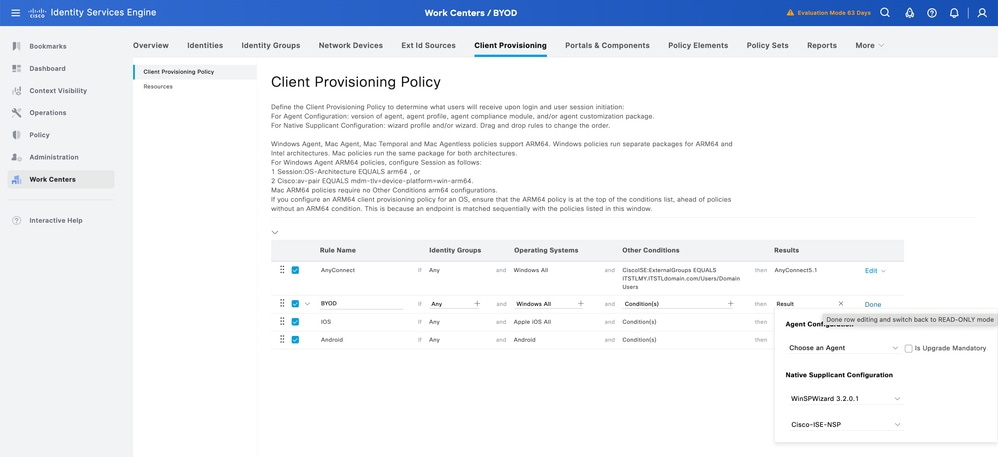The image size is (998, 457).
Task: Open the WinSPWizard 3.2.0.1 dropdown
Action: [846, 398]
